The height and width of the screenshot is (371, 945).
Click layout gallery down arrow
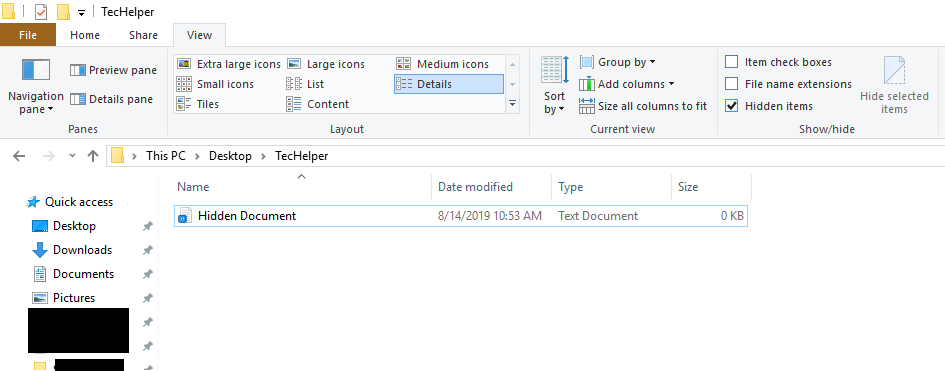point(512,84)
